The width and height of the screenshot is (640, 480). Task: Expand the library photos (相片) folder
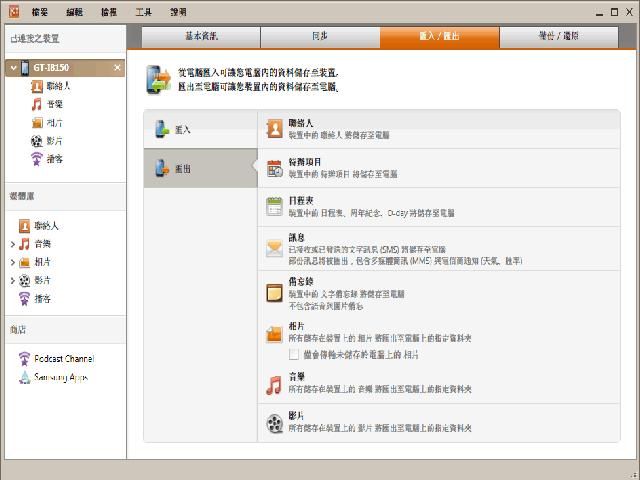coord(12,262)
